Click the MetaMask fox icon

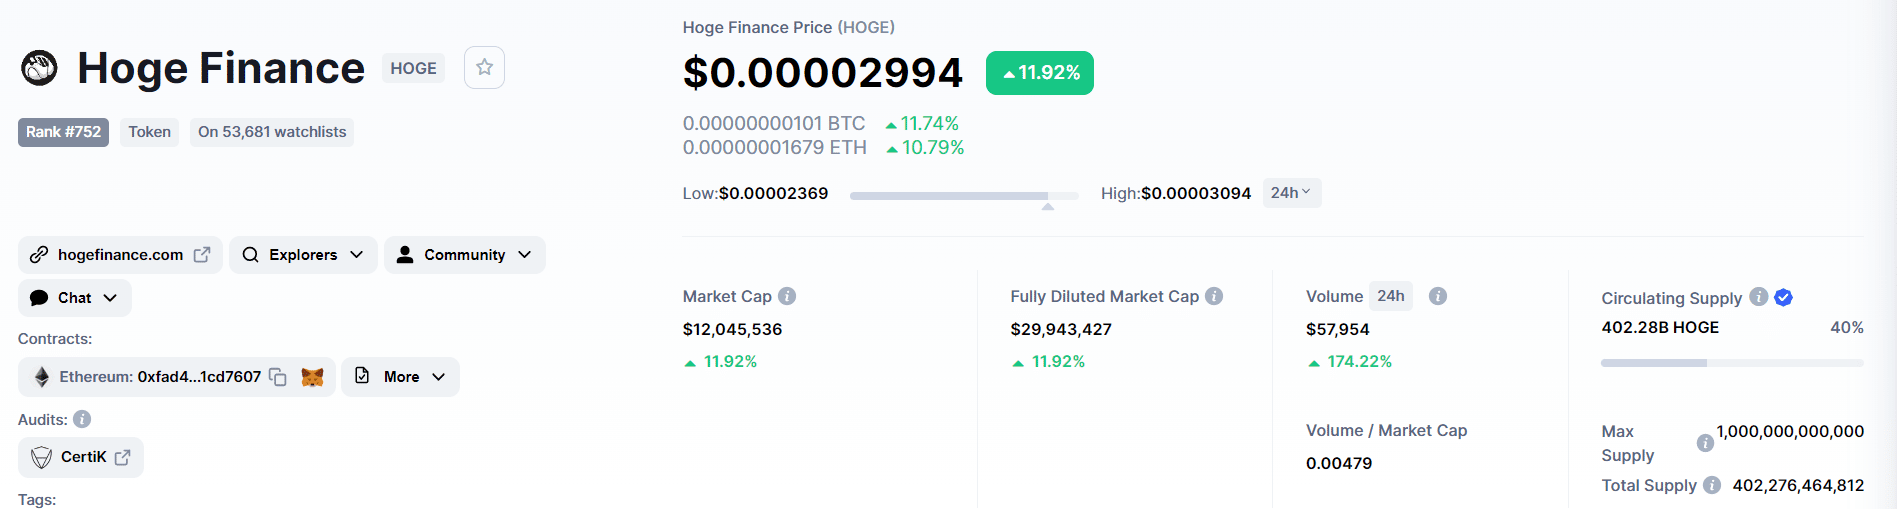(313, 377)
